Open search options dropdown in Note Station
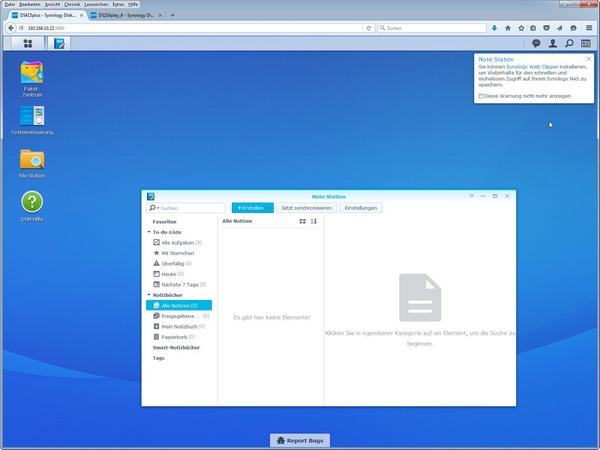The height and width of the screenshot is (450, 600). click(154, 208)
